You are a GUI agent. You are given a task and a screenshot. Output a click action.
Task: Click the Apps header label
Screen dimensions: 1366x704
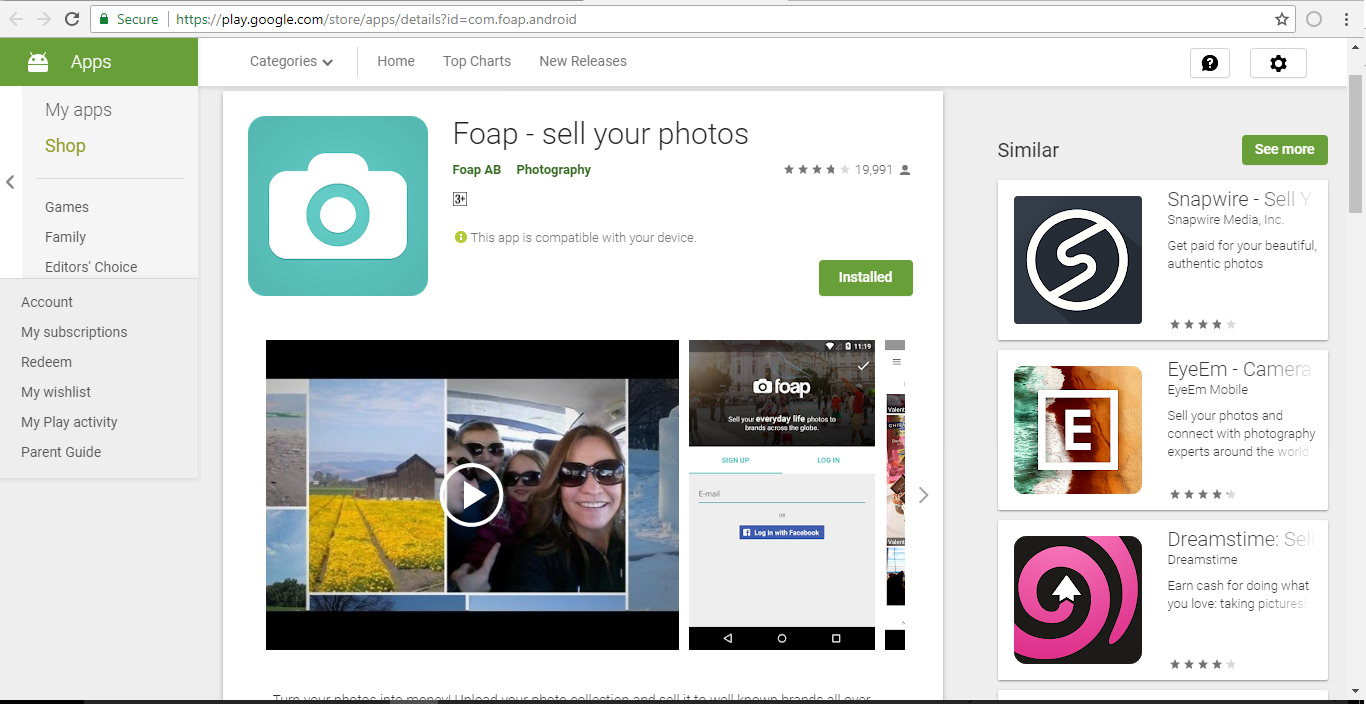(x=91, y=62)
